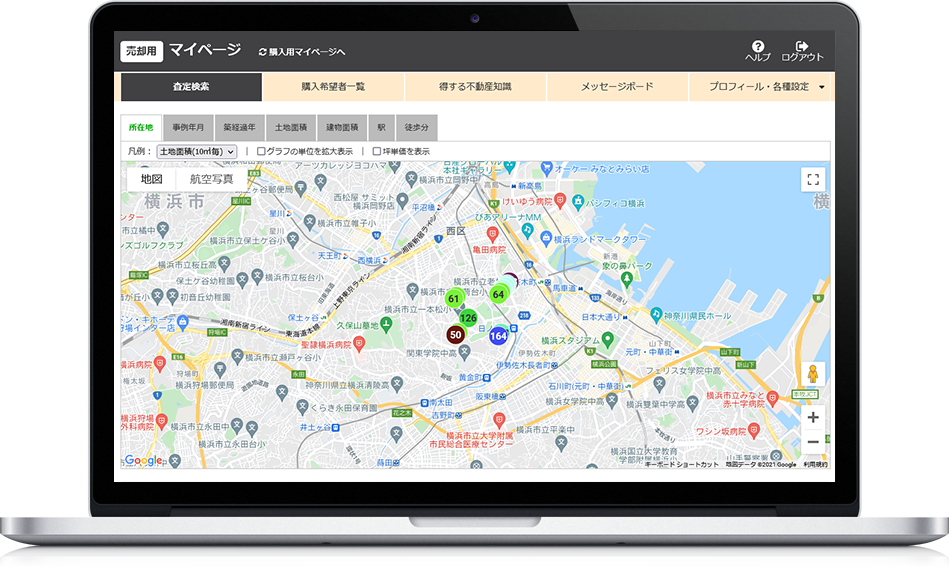Screen dimensions: 949x567
Task: Select the green 126 cluster marker
Action: coord(468,318)
